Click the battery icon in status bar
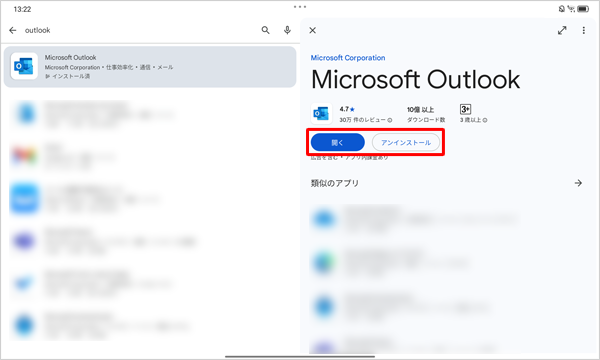Screen dimensions: 600x360 [x=583, y=9]
